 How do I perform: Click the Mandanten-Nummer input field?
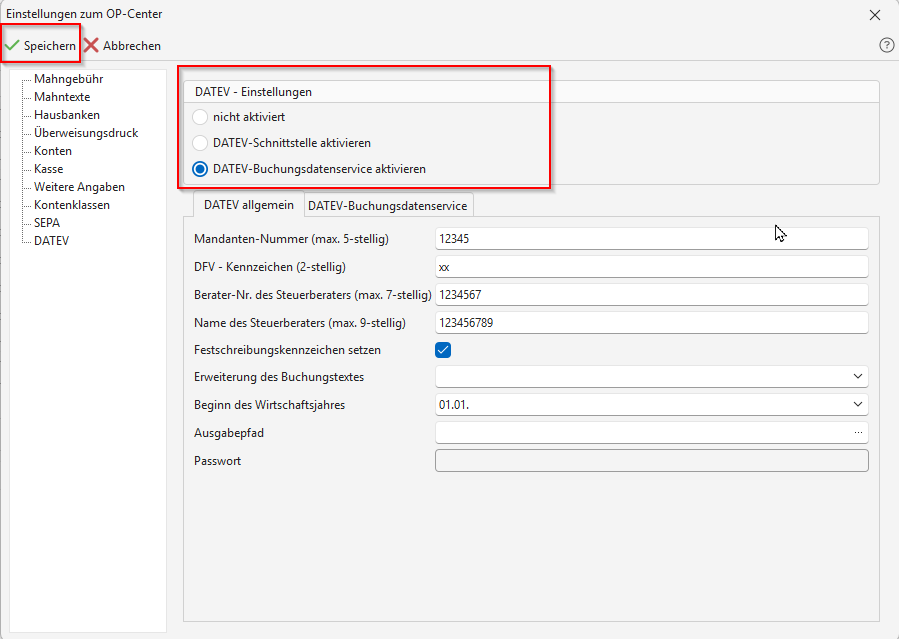tap(651, 238)
